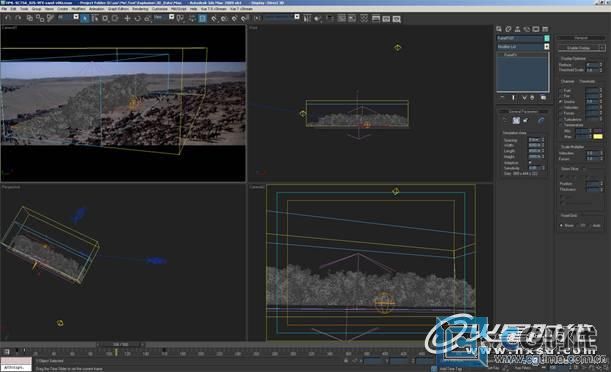The image size is (611, 372).
Task: Toggle the Snaps toggle icon
Action: click(214, 18)
